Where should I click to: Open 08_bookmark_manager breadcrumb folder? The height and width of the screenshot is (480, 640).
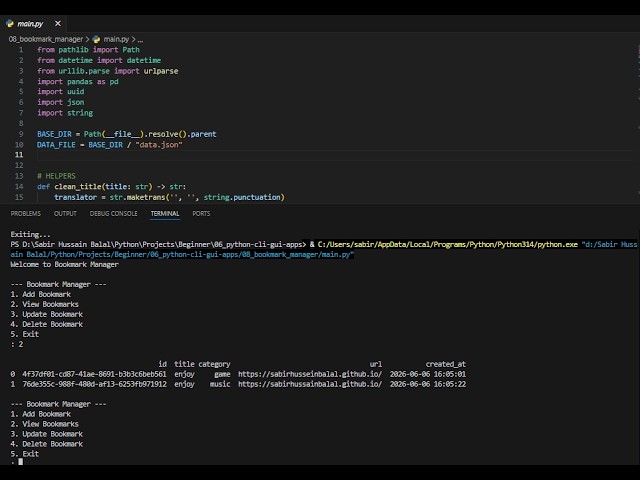pyautogui.click(x=46, y=39)
